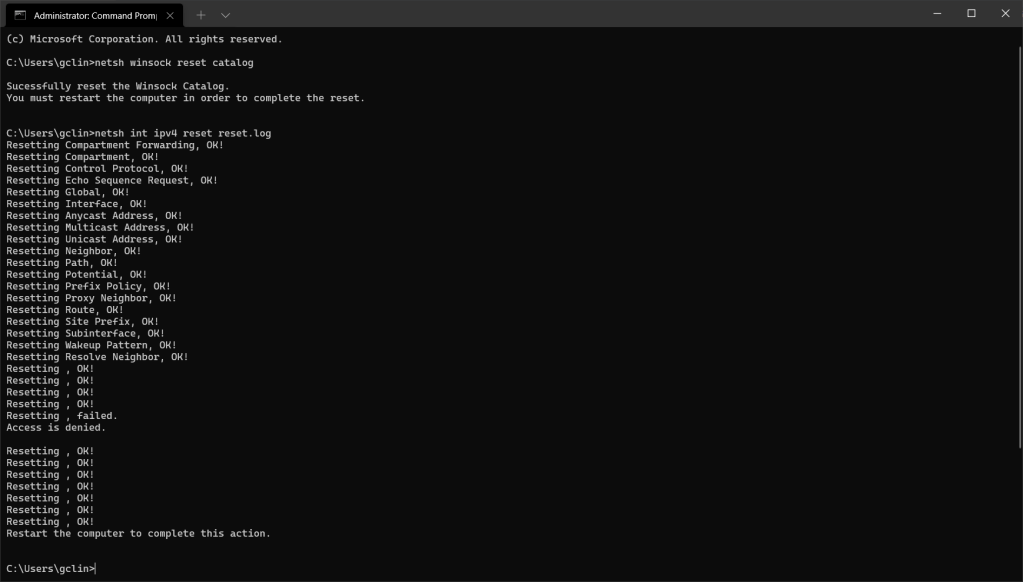Screen dimensions: 1023x582
Task: Expand the new tab profile dropdown
Action: pyautogui.click(x=225, y=15)
